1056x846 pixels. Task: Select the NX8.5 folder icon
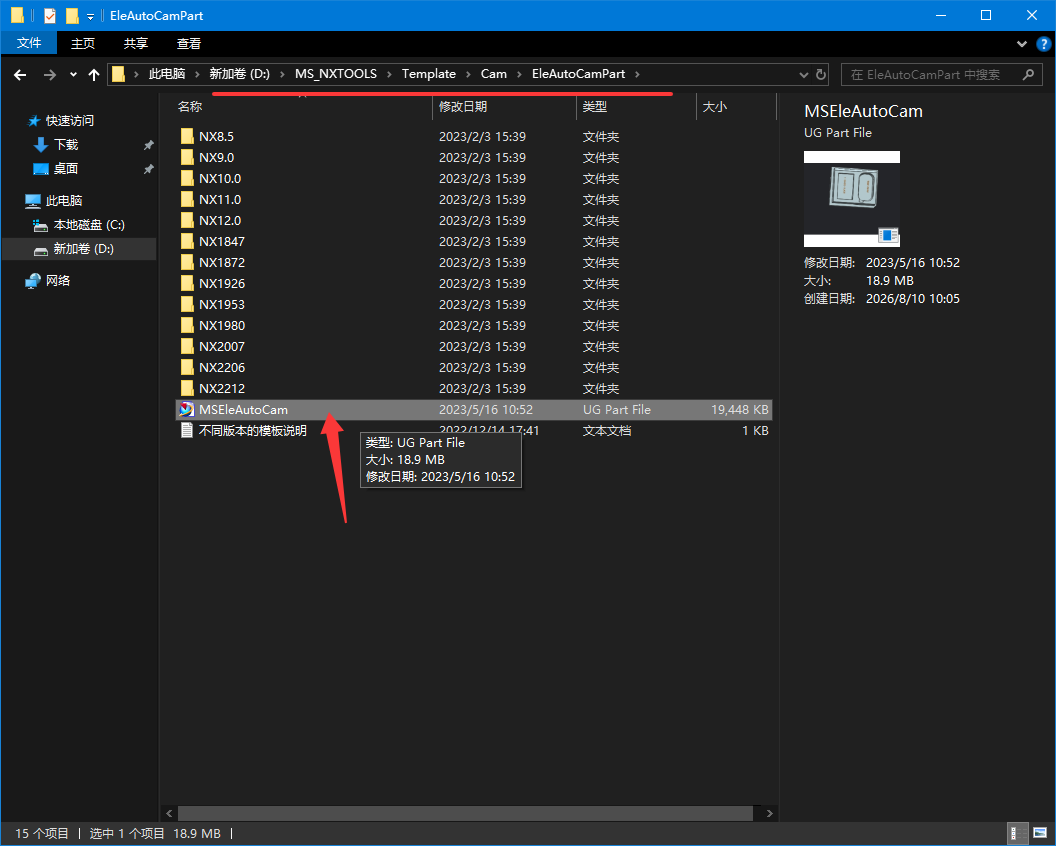[x=187, y=137]
